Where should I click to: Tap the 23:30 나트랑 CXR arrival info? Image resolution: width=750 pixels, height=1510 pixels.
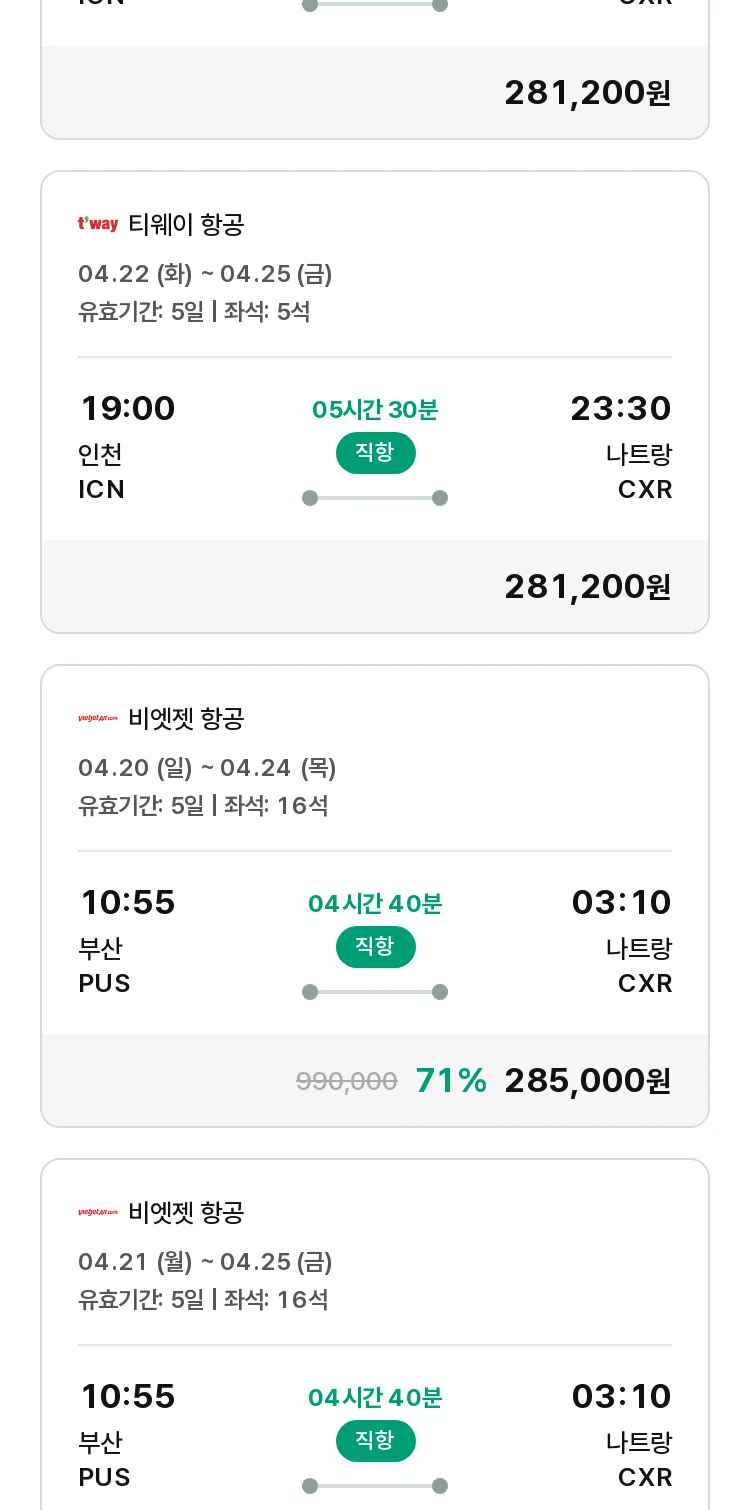(x=621, y=446)
